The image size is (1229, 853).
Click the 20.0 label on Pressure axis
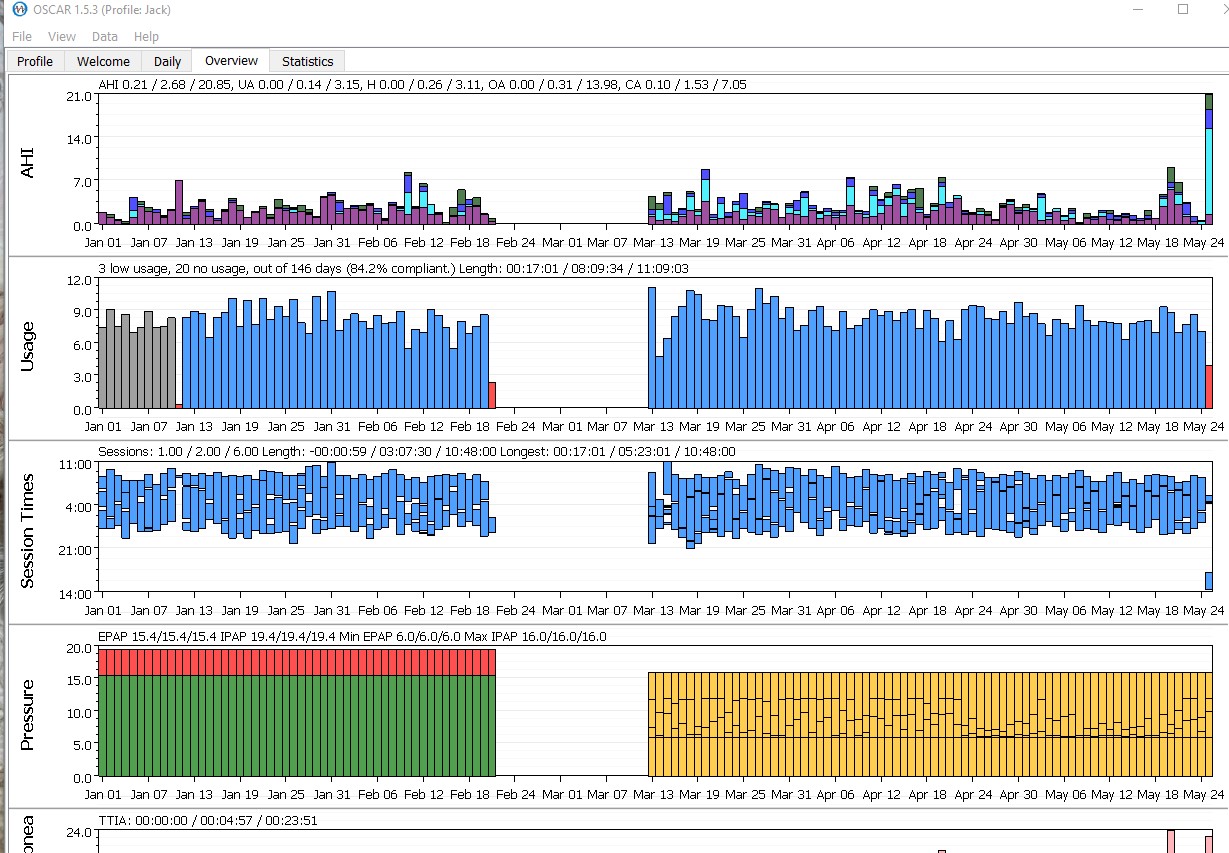point(78,649)
